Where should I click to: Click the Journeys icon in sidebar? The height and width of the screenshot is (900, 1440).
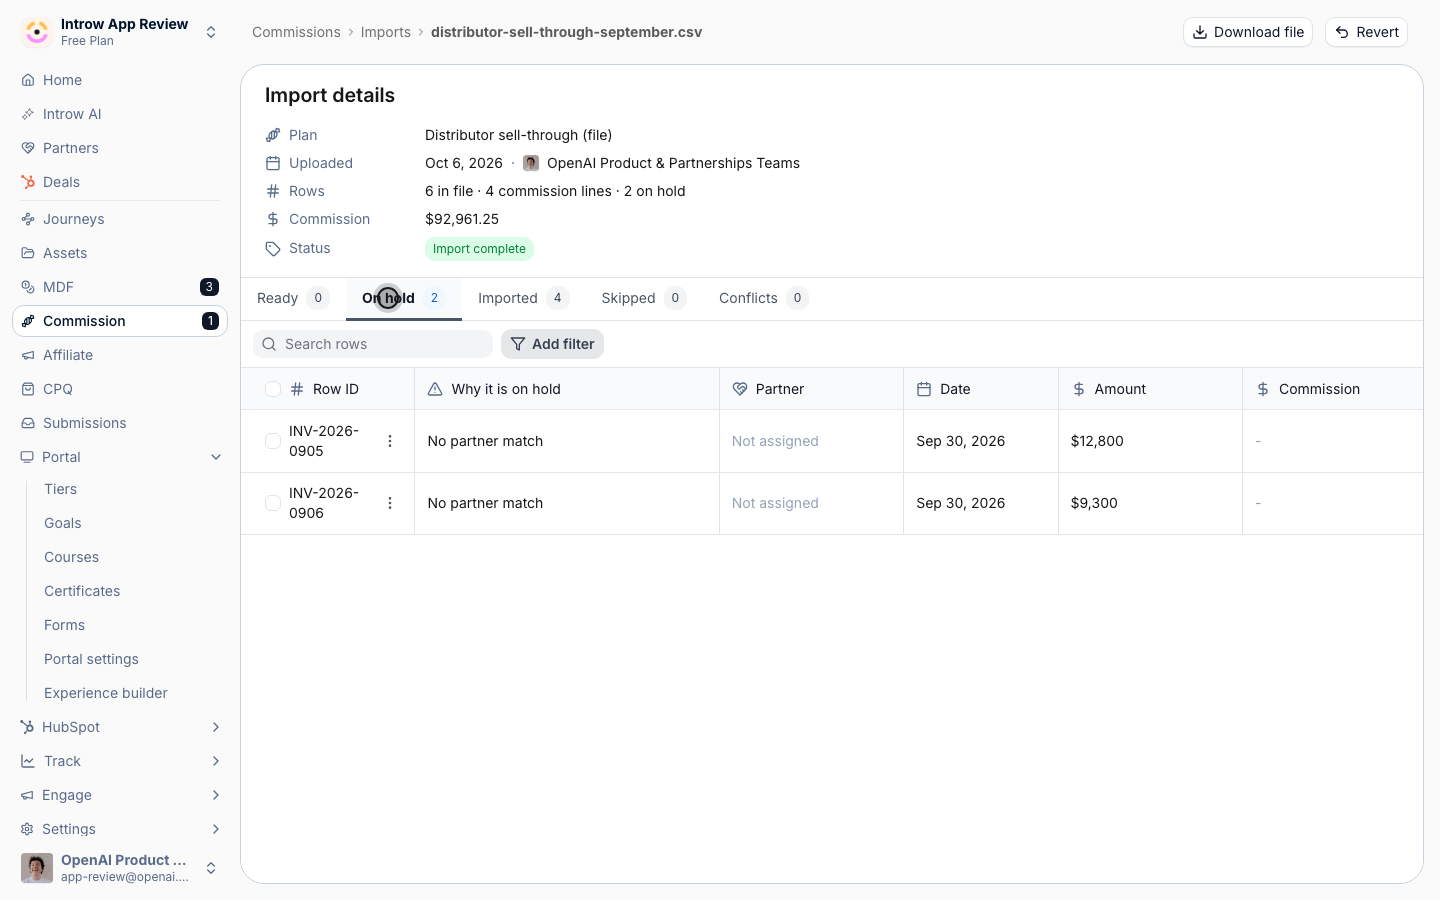pyautogui.click(x=28, y=219)
